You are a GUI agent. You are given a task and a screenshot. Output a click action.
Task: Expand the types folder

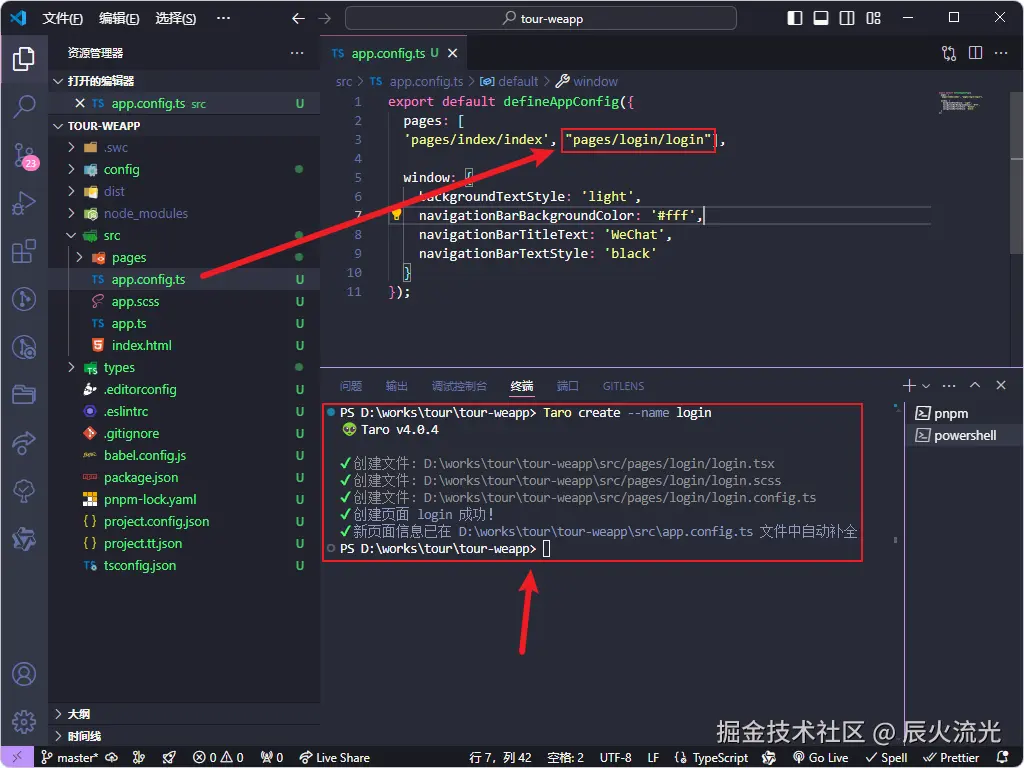tap(71, 368)
